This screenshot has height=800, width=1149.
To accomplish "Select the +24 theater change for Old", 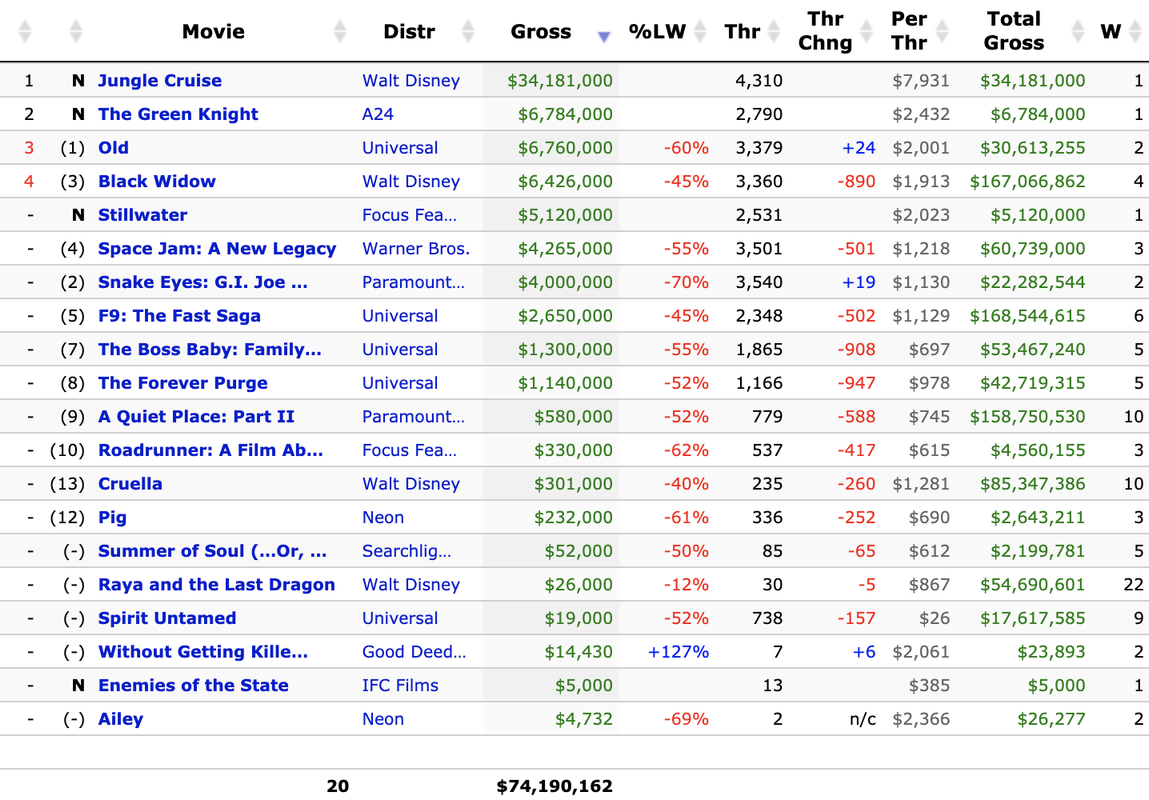I will click(x=859, y=148).
